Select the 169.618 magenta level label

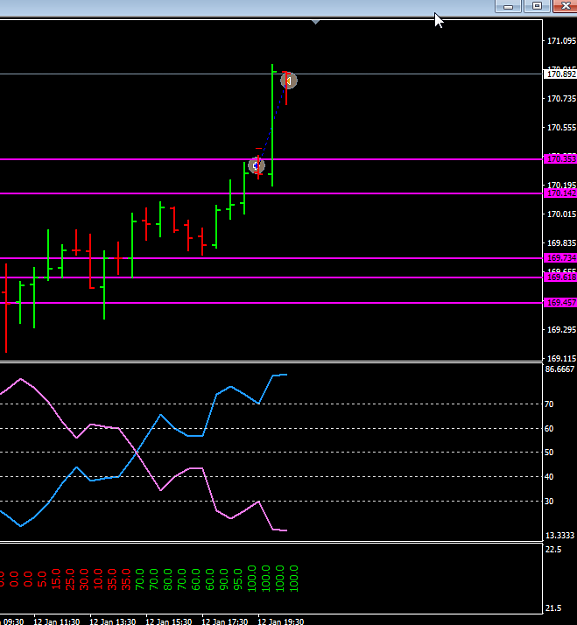(561, 277)
